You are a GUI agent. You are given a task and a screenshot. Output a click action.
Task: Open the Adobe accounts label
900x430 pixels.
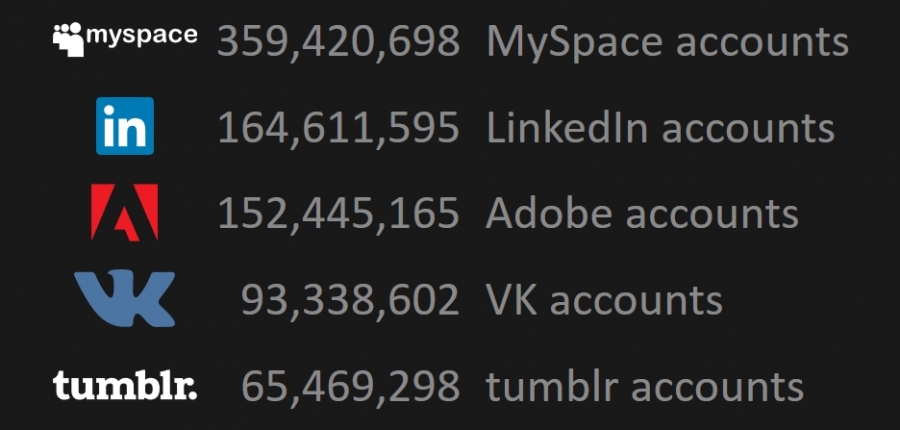642,214
